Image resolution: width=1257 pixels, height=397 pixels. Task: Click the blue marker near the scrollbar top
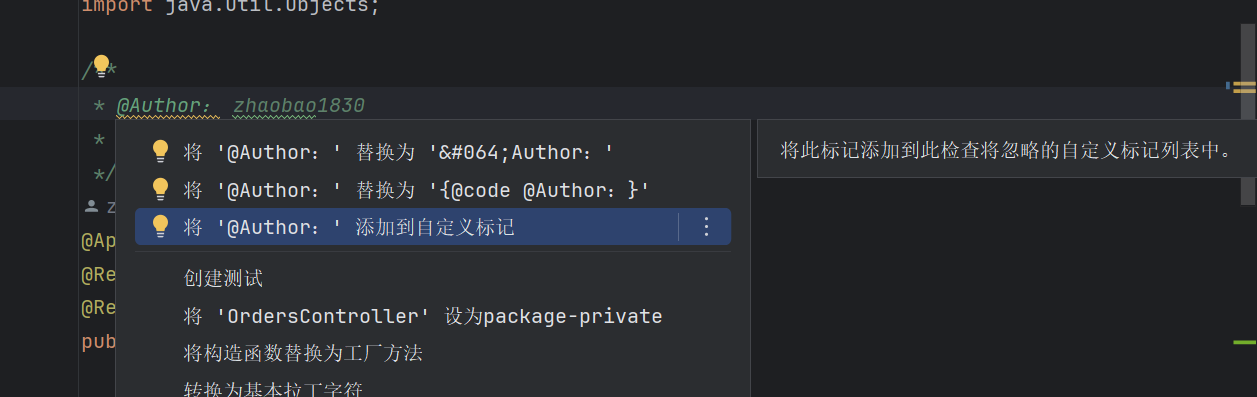click(1228, 86)
